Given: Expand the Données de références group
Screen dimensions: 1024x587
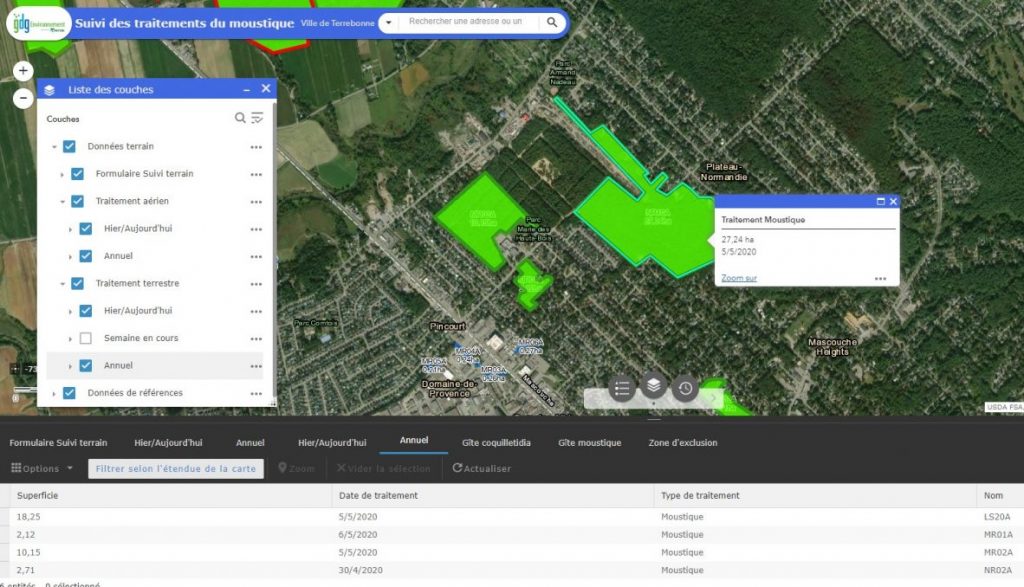Looking at the screenshot, I should (54, 393).
